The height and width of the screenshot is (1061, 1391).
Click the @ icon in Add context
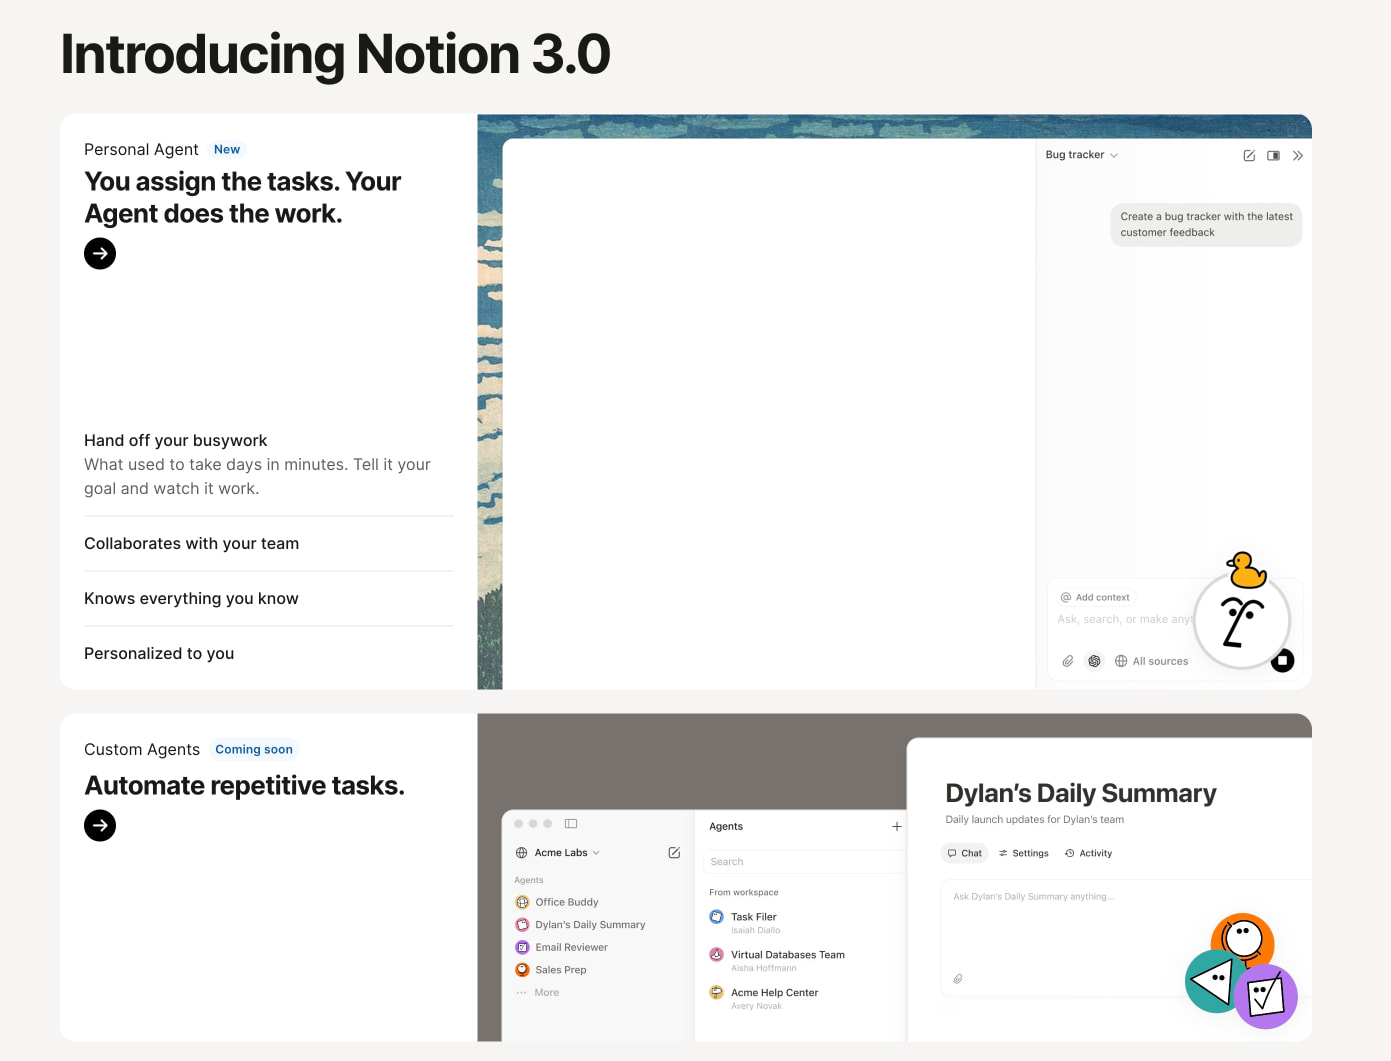click(x=1066, y=597)
